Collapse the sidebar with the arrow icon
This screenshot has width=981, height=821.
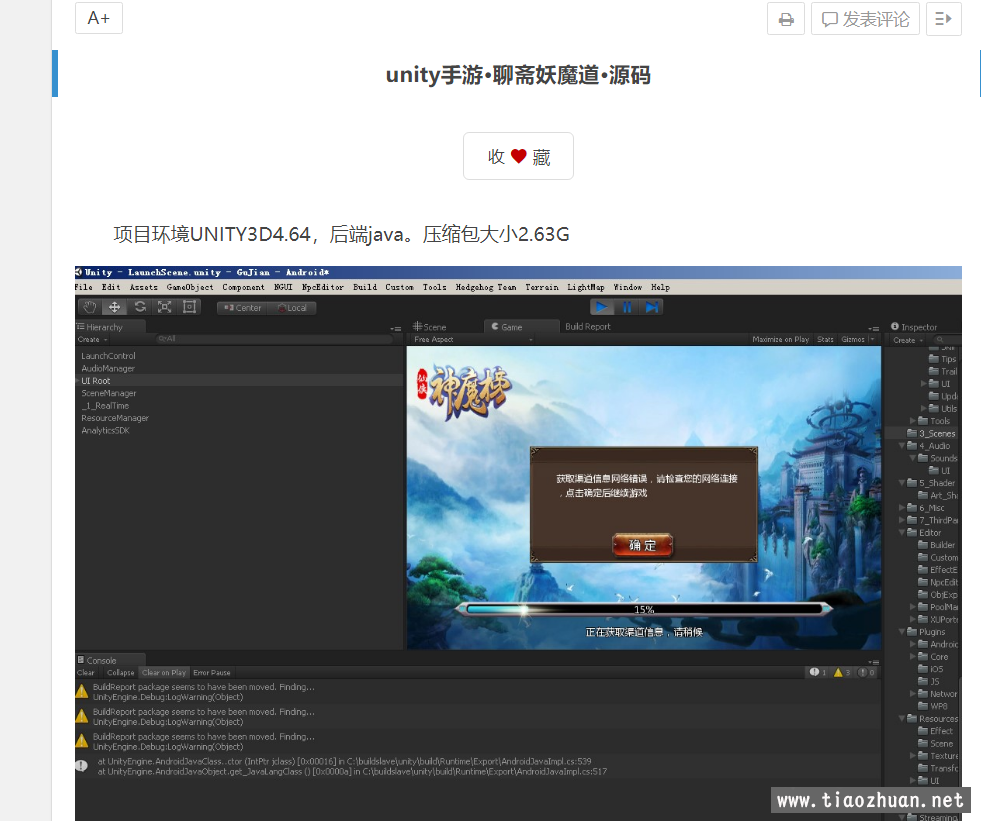click(x=943, y=19)
